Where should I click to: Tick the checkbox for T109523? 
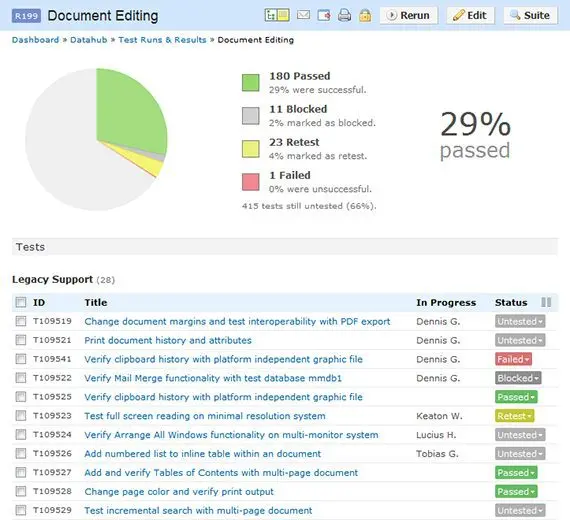coord(21,416)
